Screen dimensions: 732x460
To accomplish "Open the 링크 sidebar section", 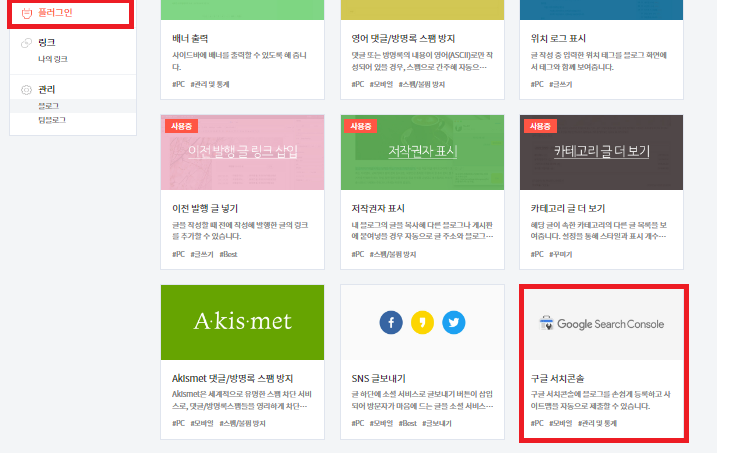I will tap(47, 42).
